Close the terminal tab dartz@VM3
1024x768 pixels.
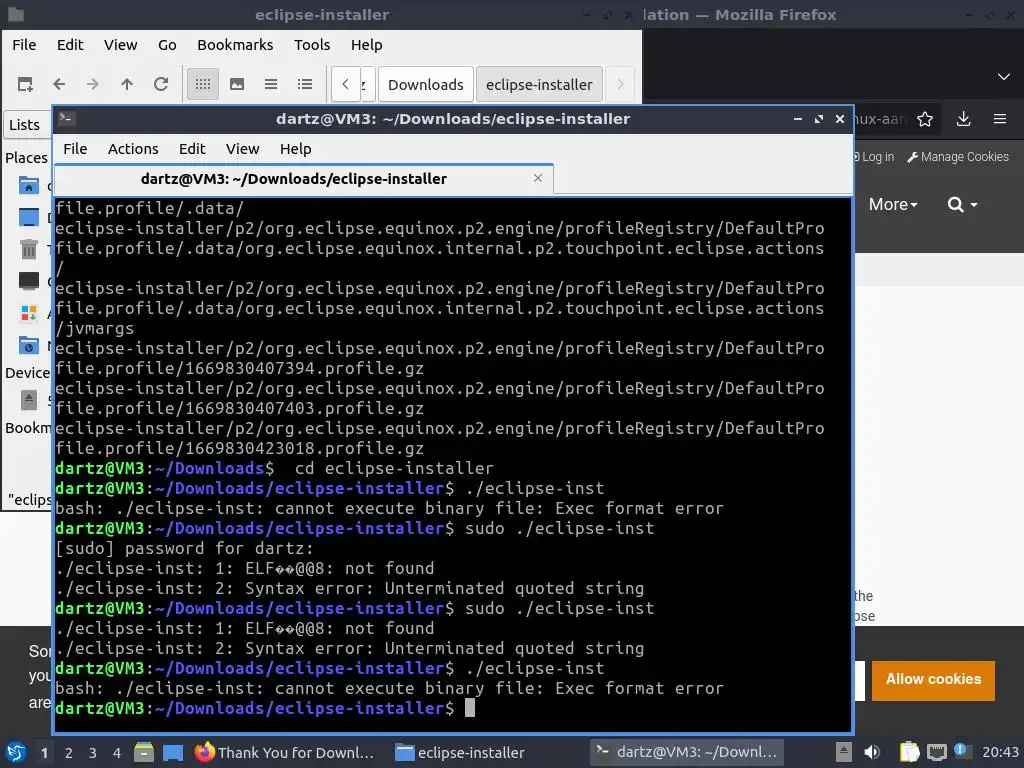(x=537, y=178)
